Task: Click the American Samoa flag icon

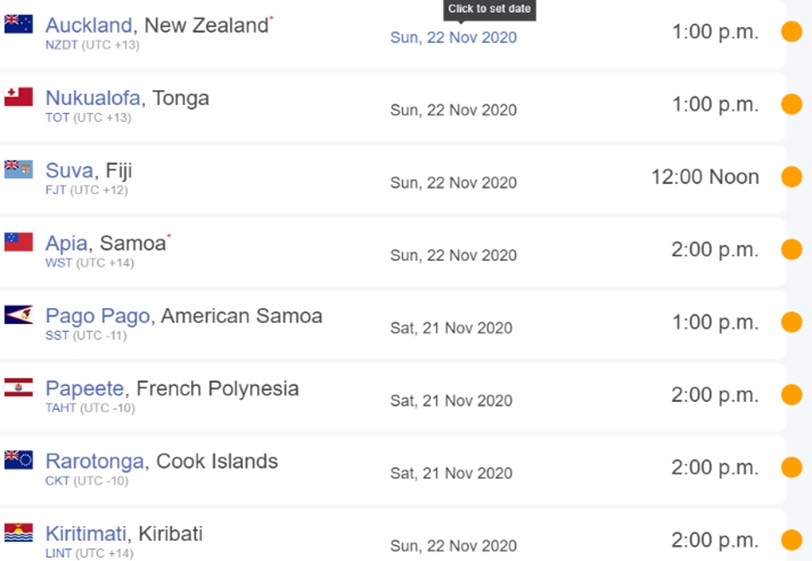Action: pyautogui.click(x=19, y=315)
